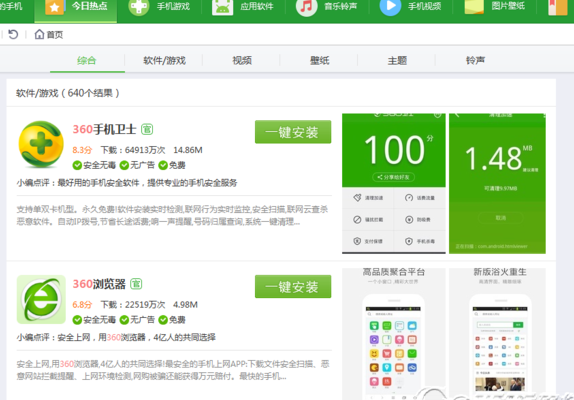The width and height of the screenshot is (574, 400).
Task: Open the 今日热点 star icon
Action: pyautogui.click(x=54, y=7)
